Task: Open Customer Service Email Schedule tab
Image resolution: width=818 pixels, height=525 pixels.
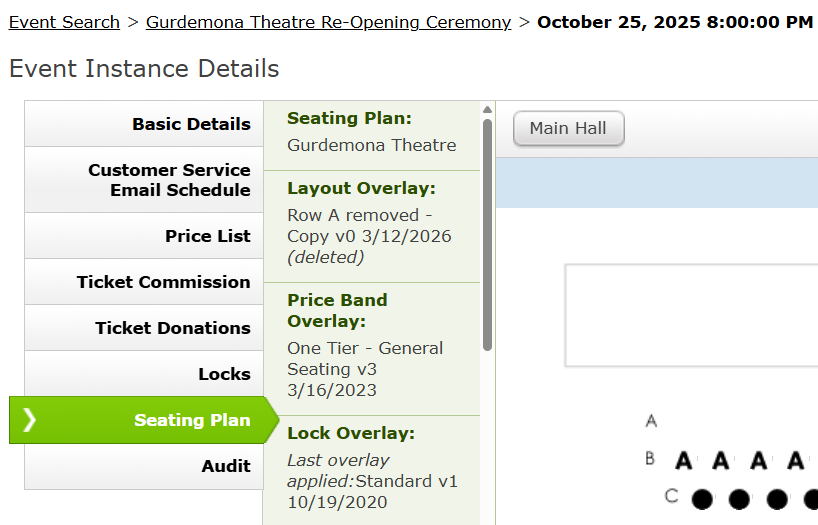Action: tap(144, 180)
